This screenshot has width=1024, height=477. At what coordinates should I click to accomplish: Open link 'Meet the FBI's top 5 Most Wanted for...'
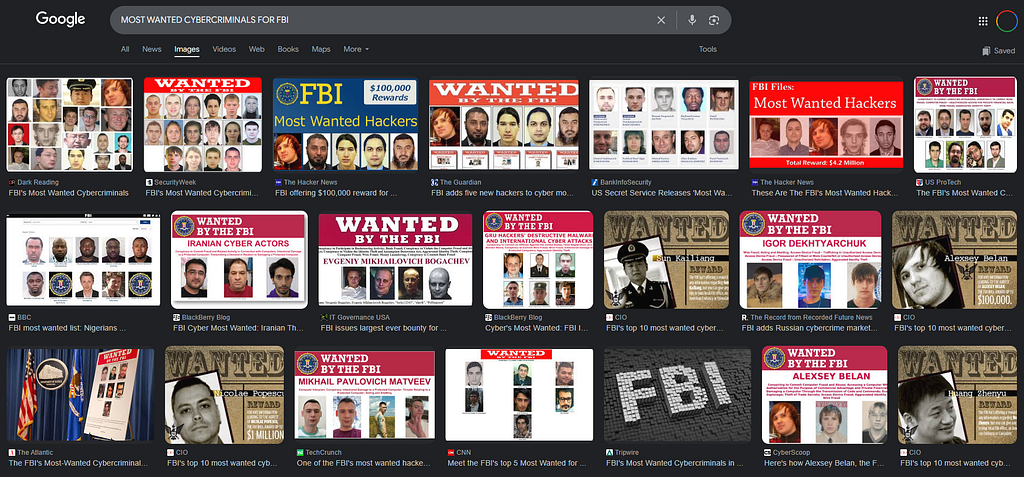pos(516,463)
